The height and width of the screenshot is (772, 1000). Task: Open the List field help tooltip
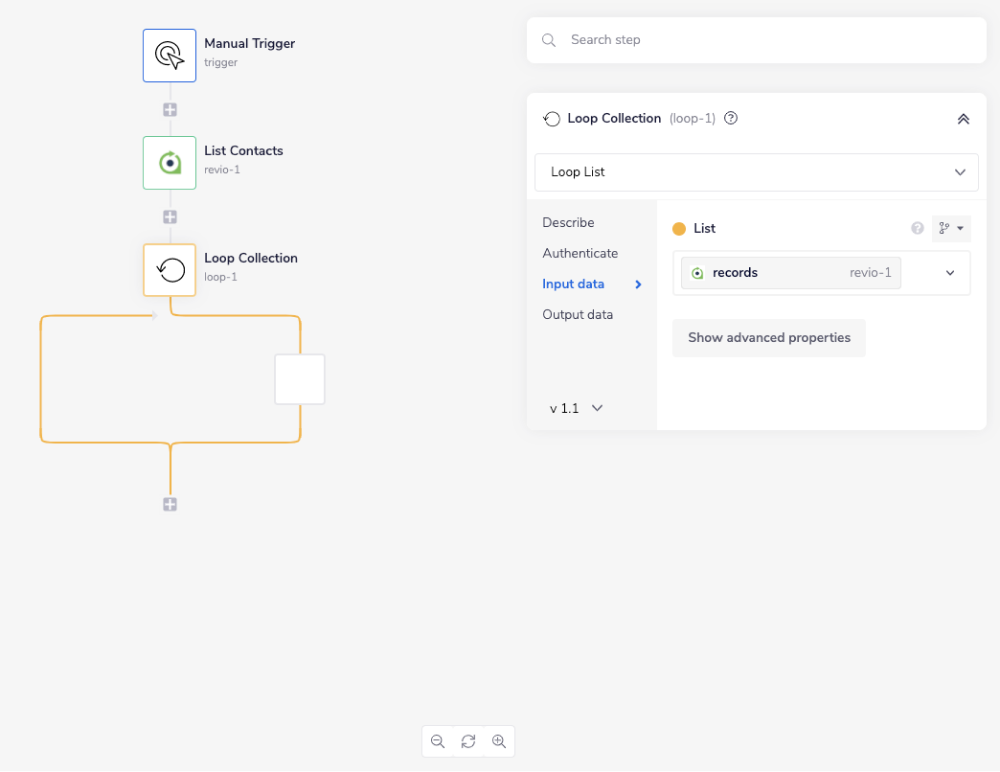coord(917,229)
